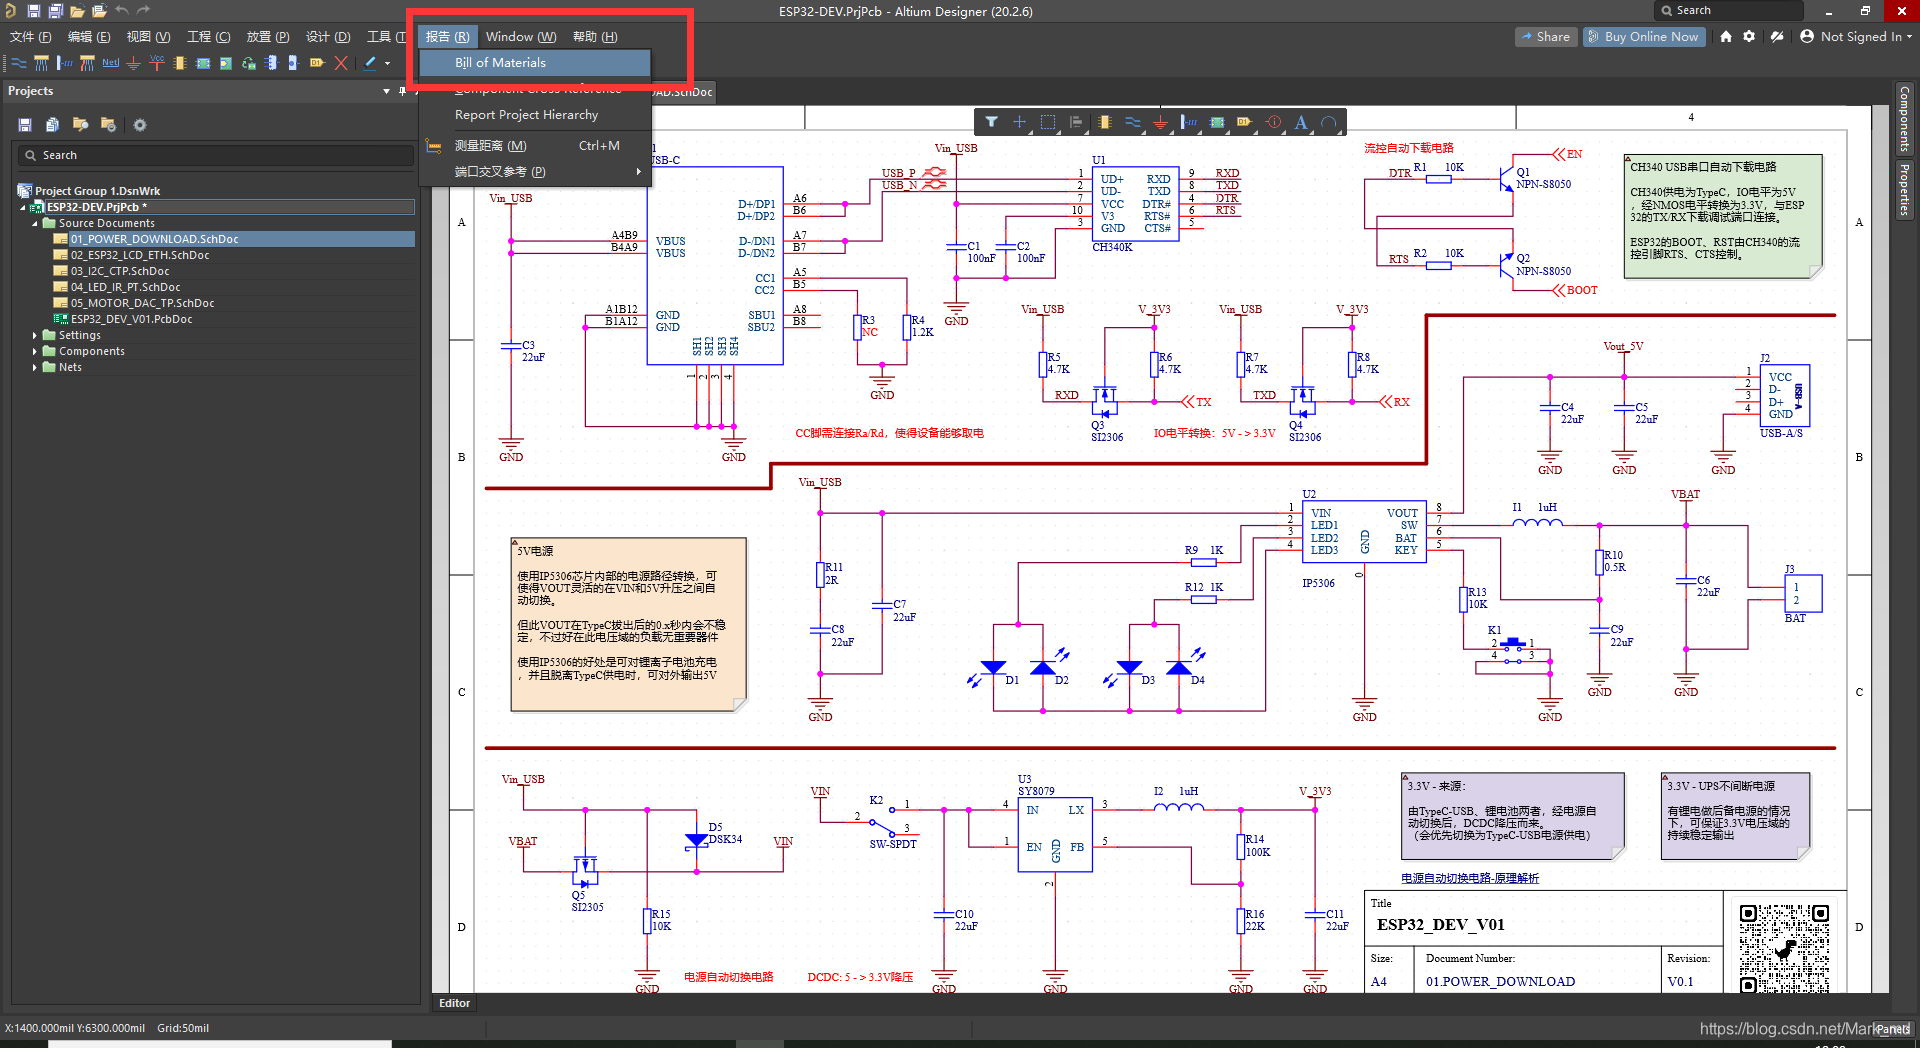Click the Place Port D1 icon in the wiring toolbar
Screen dimensions: 1920x1048
coord(317,63)
